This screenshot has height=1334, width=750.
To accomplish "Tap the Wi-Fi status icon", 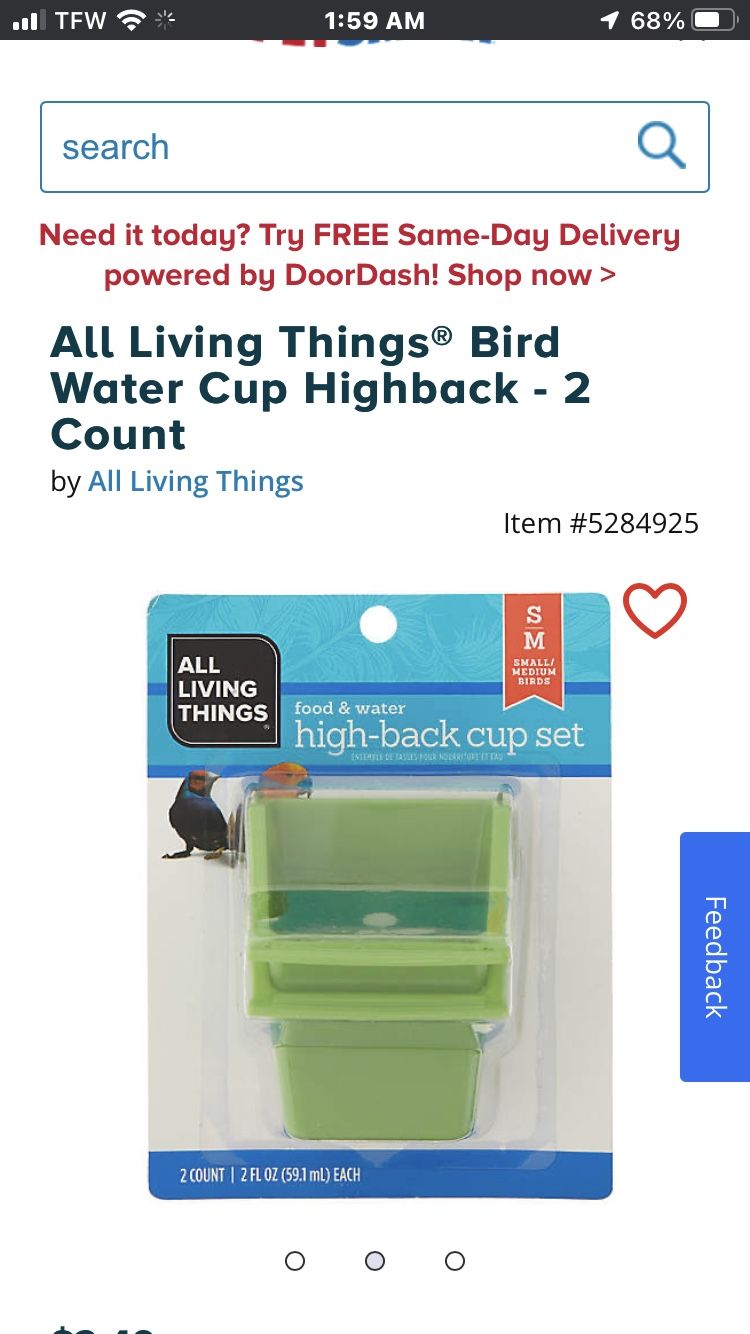I will 131,20.
